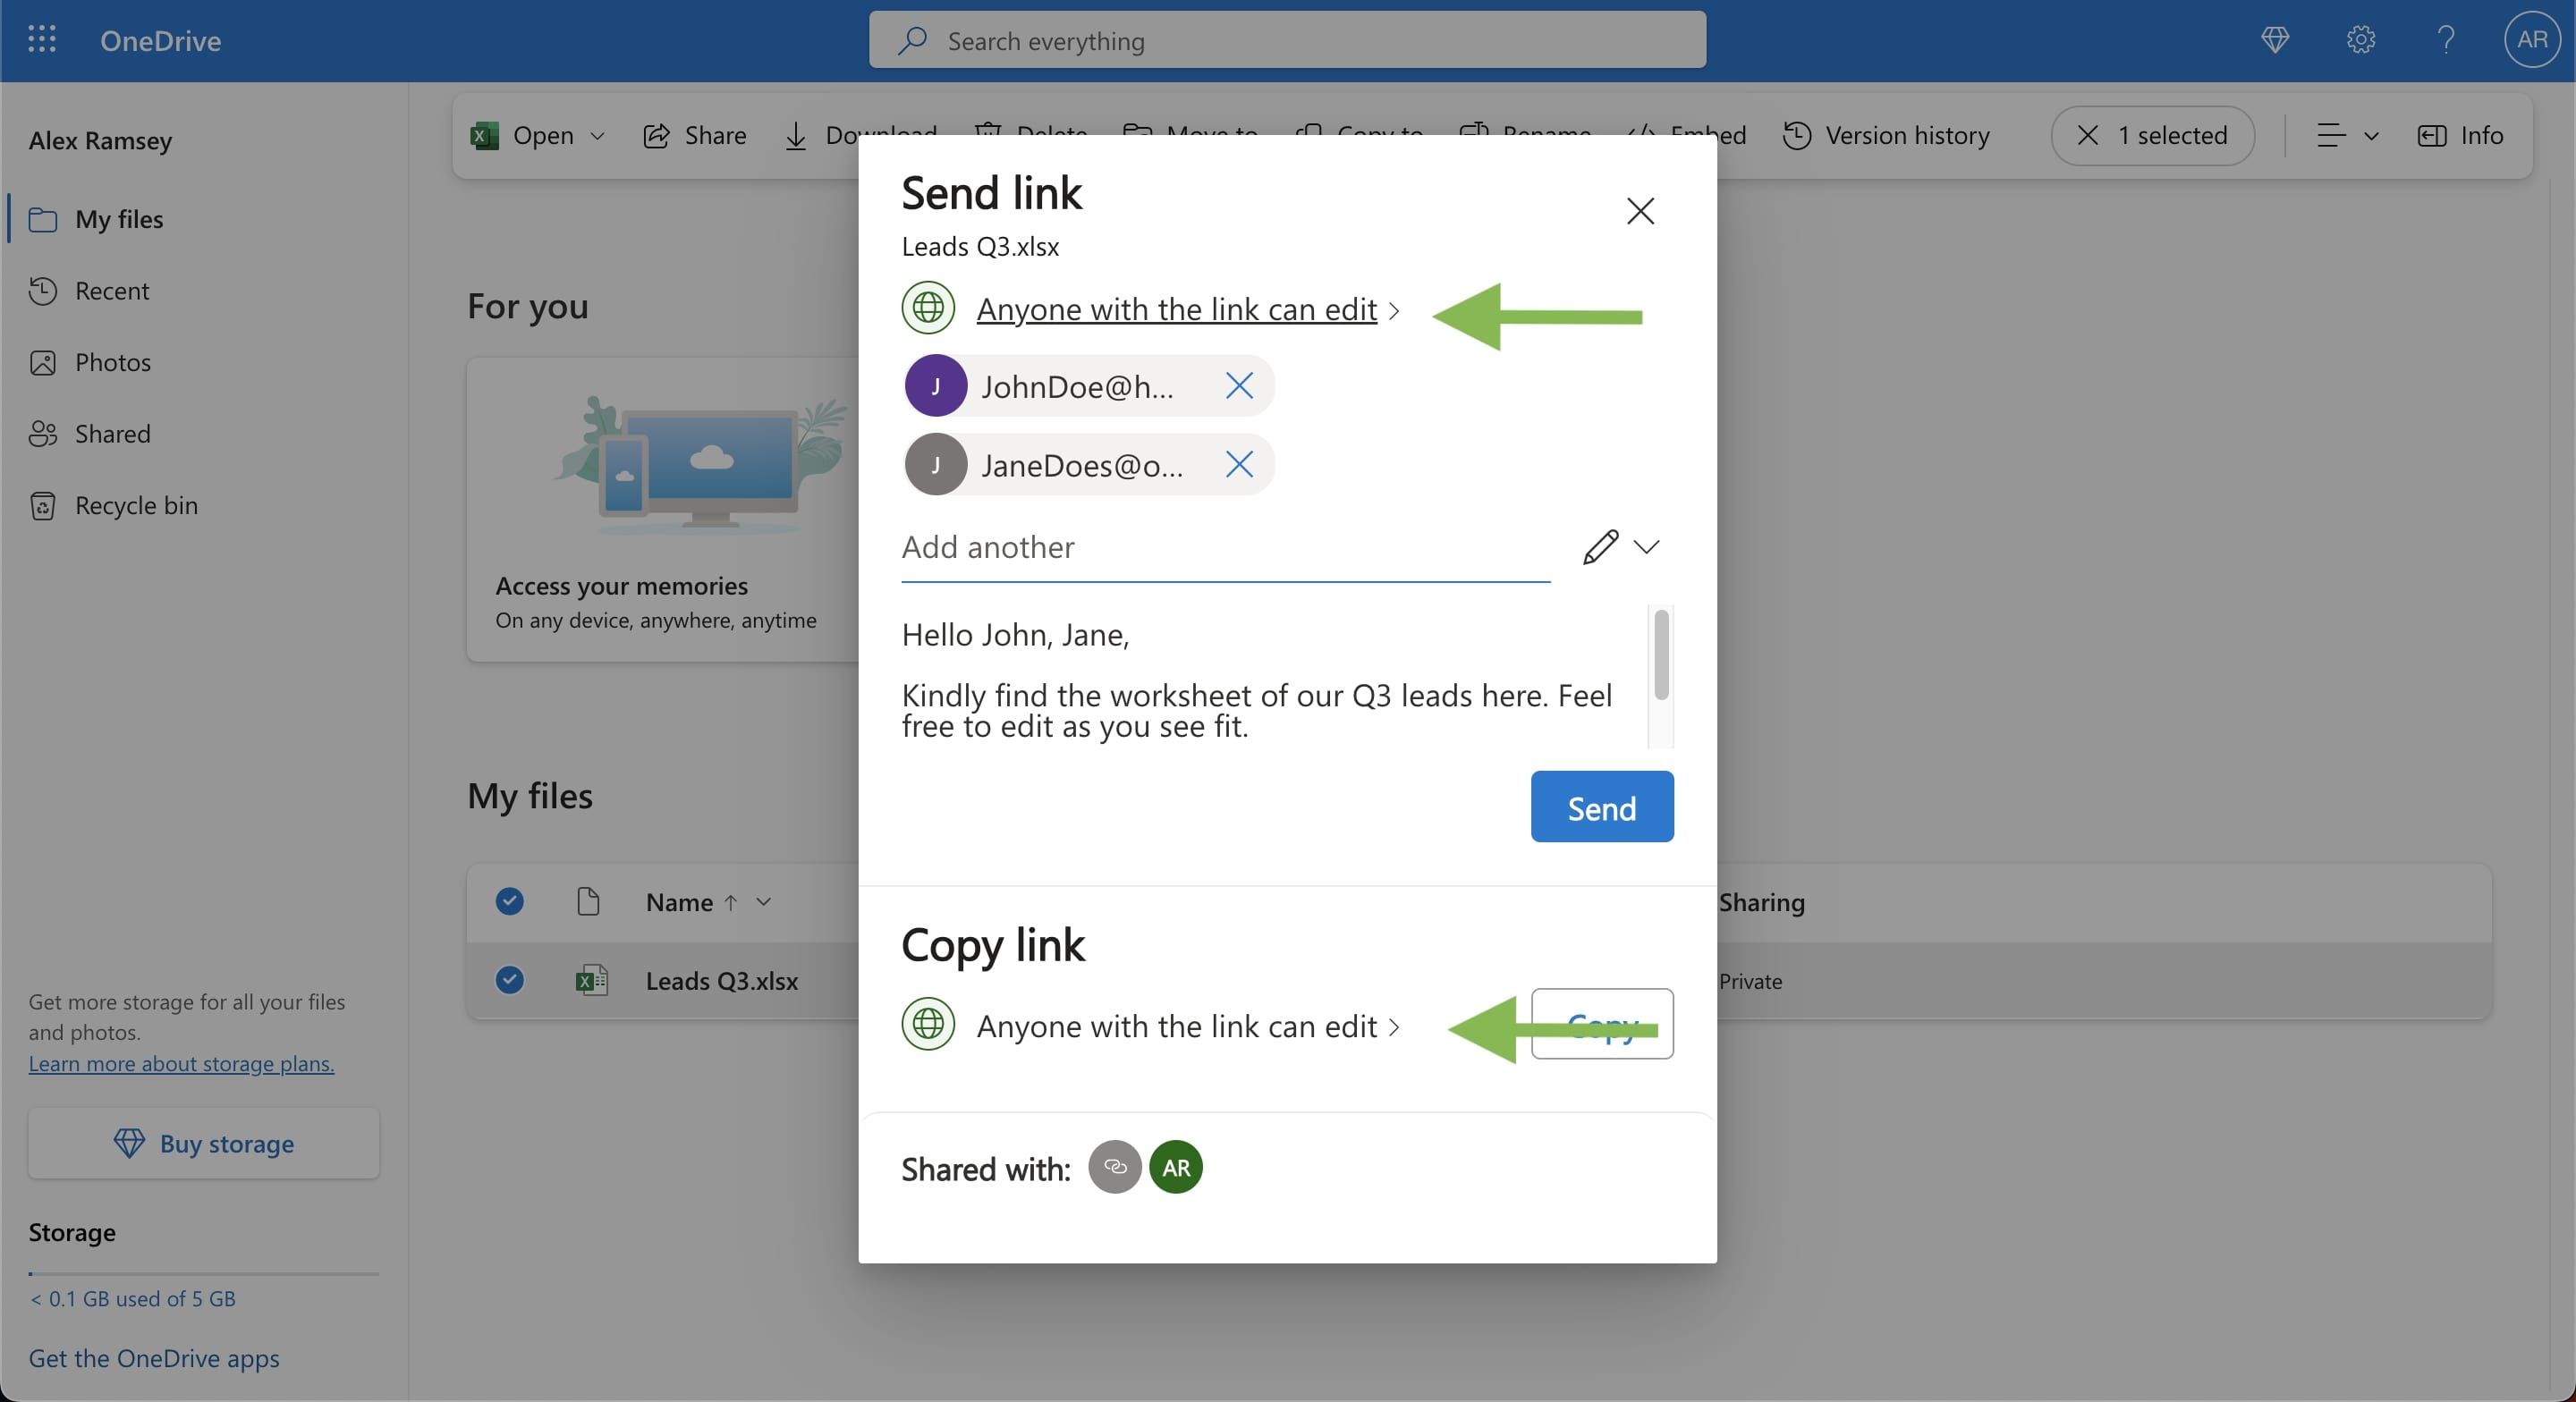Click the Send button
The height and width of the screenshot is (1402, 2576).
tap(1601, 807)
